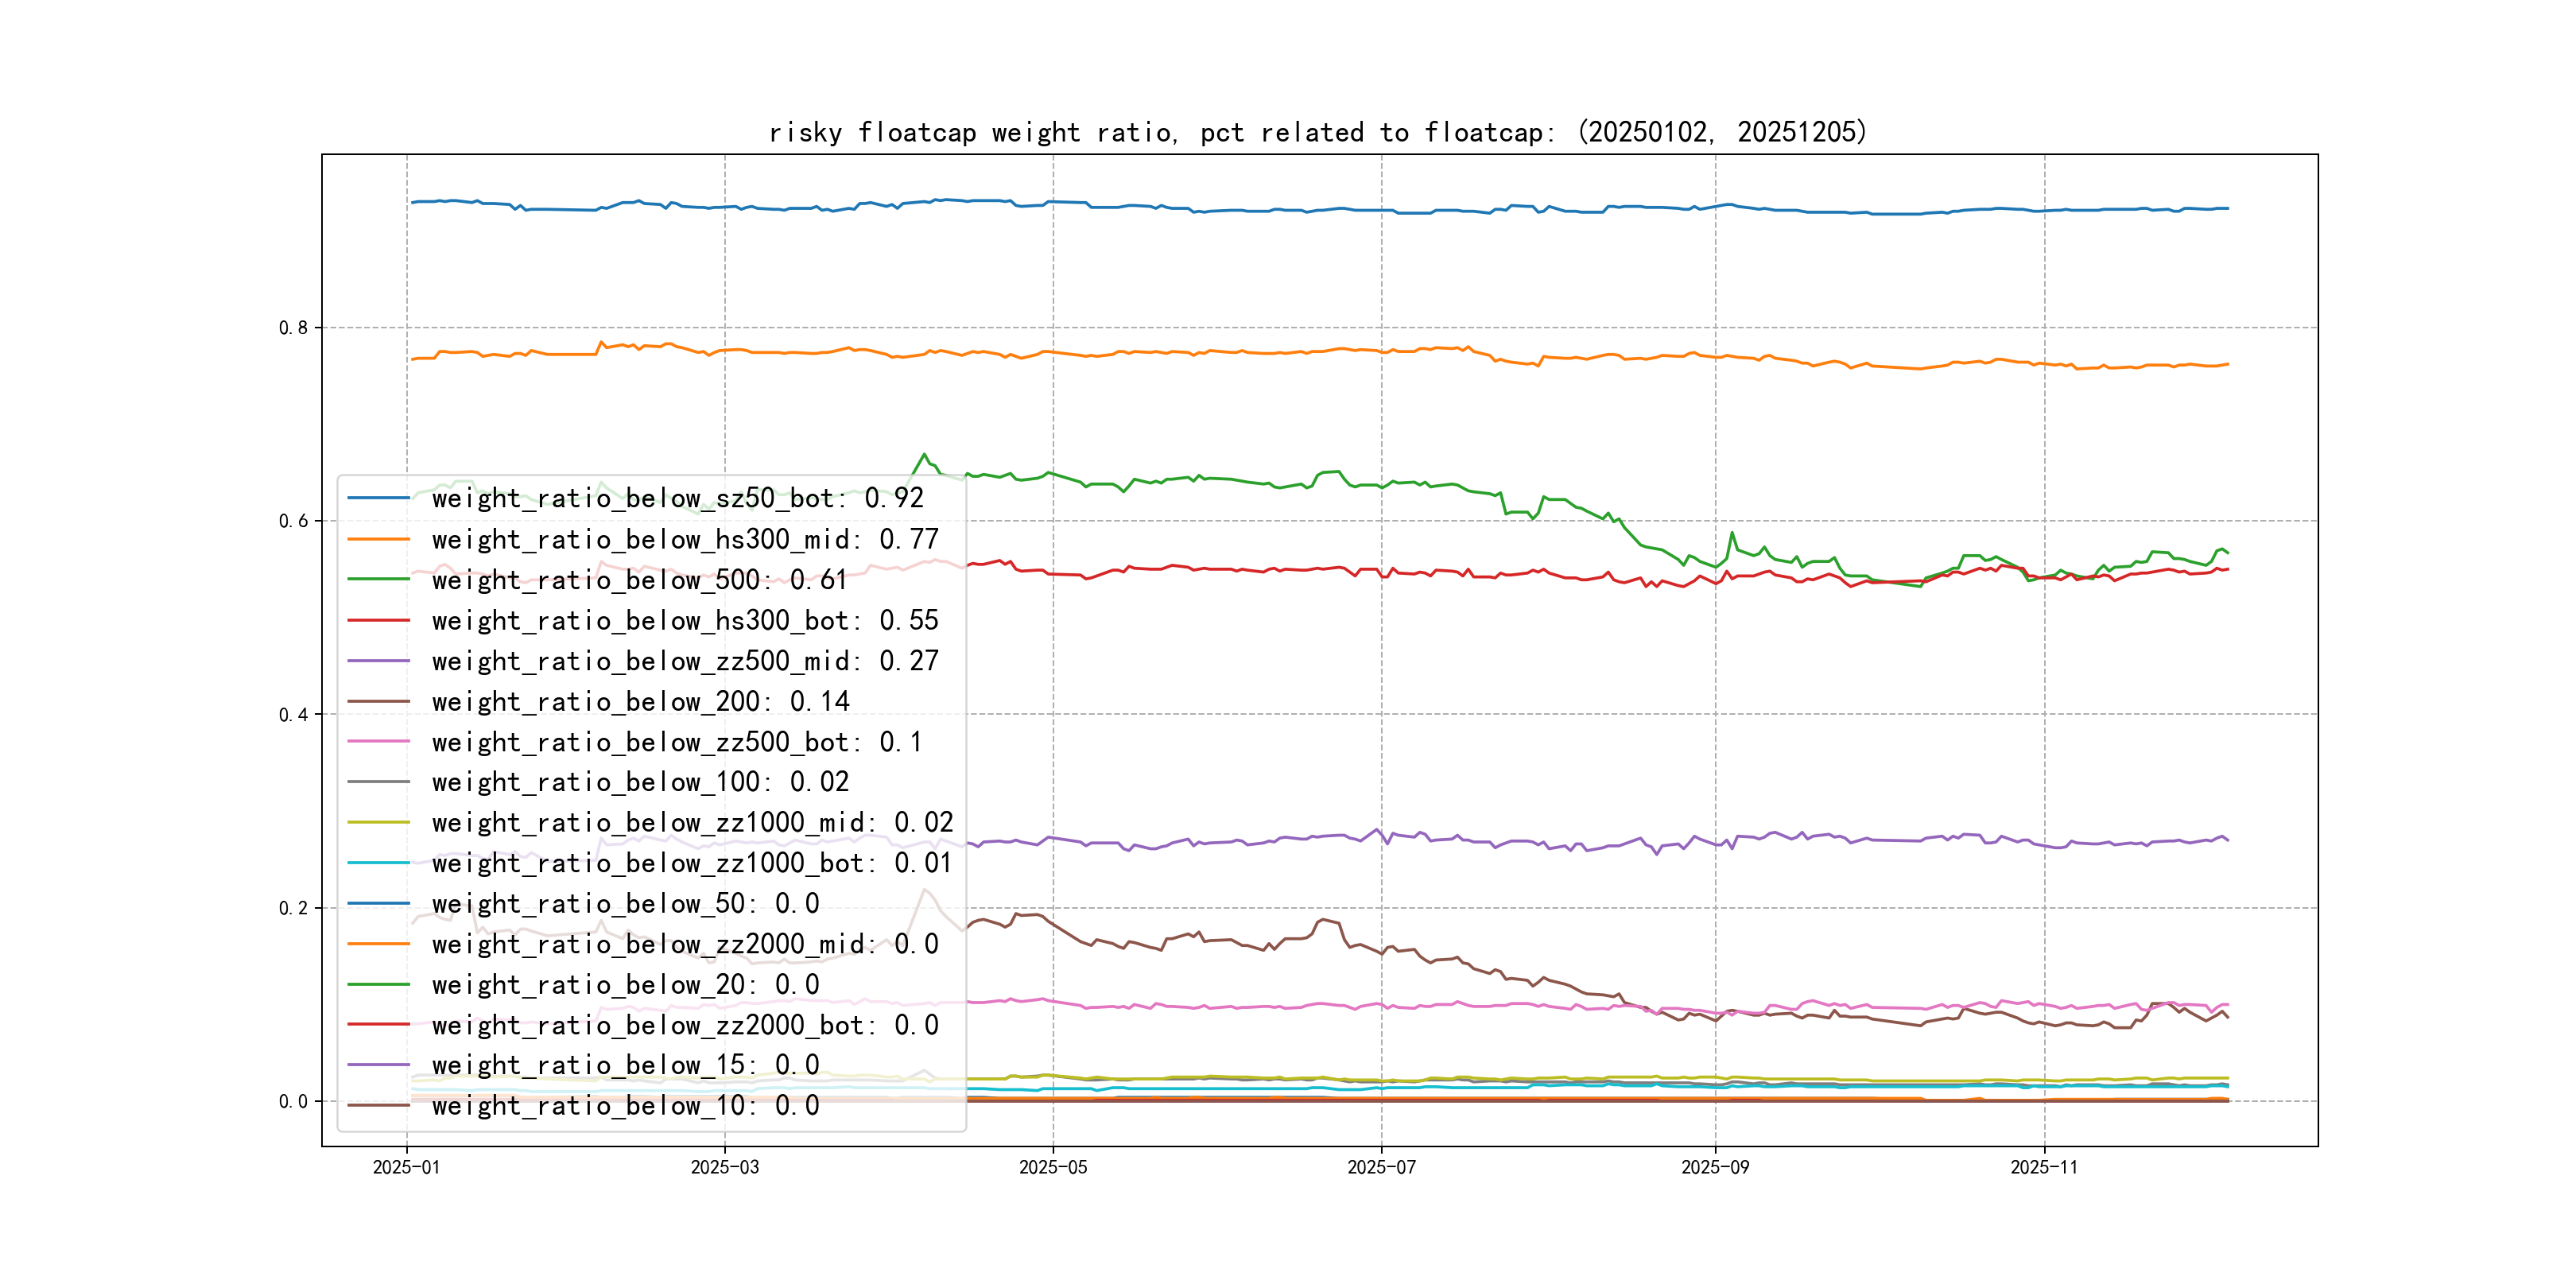Image resolution: width=2576 pixels, height=1288 pixels.
Task: Click the 0.4 y-axis tick label
Action: 293,715
